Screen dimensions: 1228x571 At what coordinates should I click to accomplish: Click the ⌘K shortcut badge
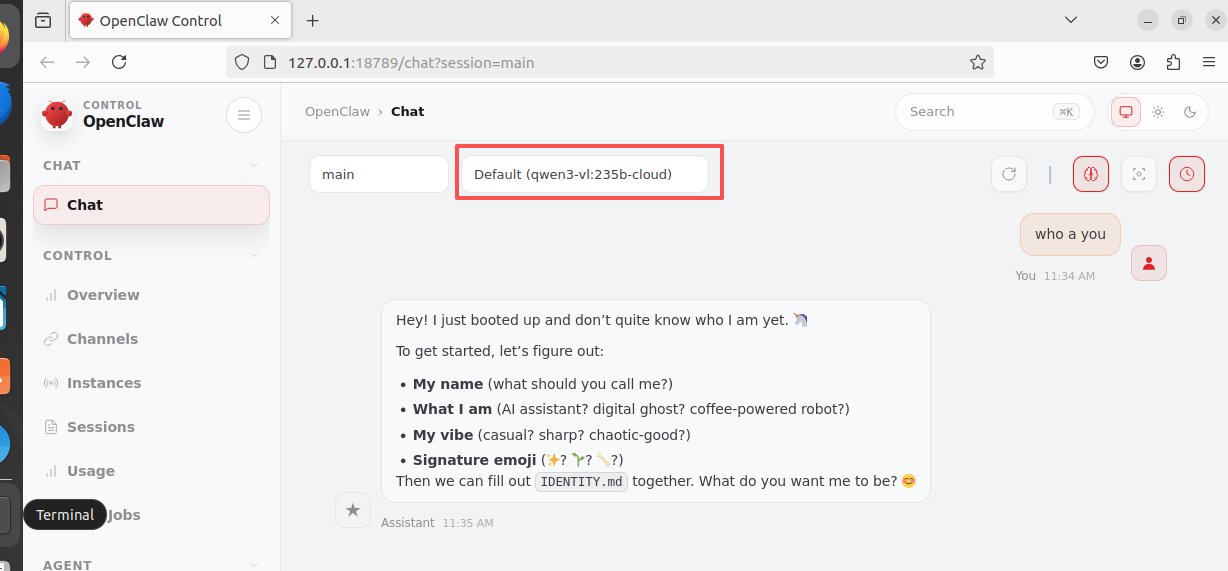point(1066,112)
